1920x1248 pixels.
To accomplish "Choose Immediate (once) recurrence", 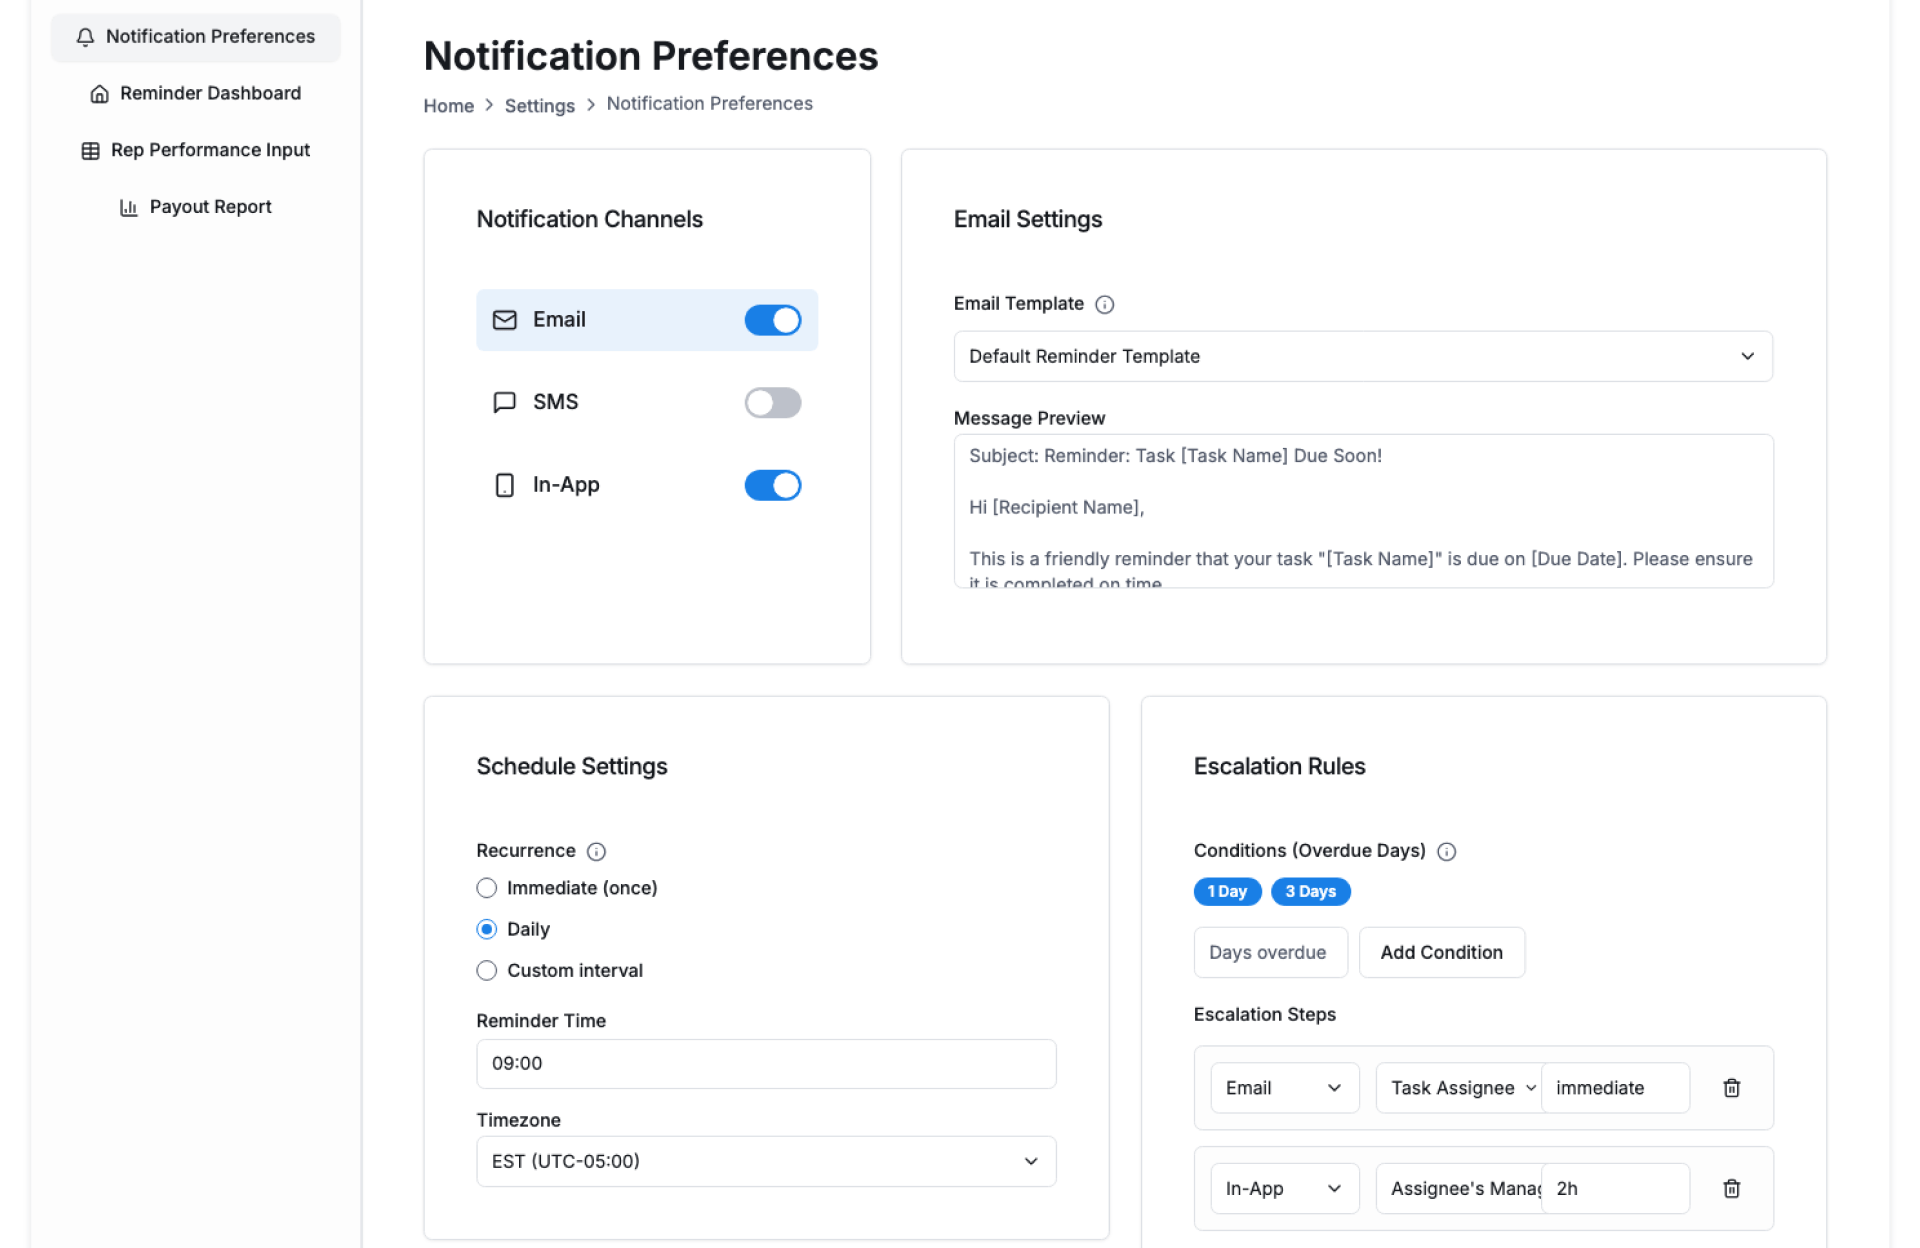I will tap(487, 888).
